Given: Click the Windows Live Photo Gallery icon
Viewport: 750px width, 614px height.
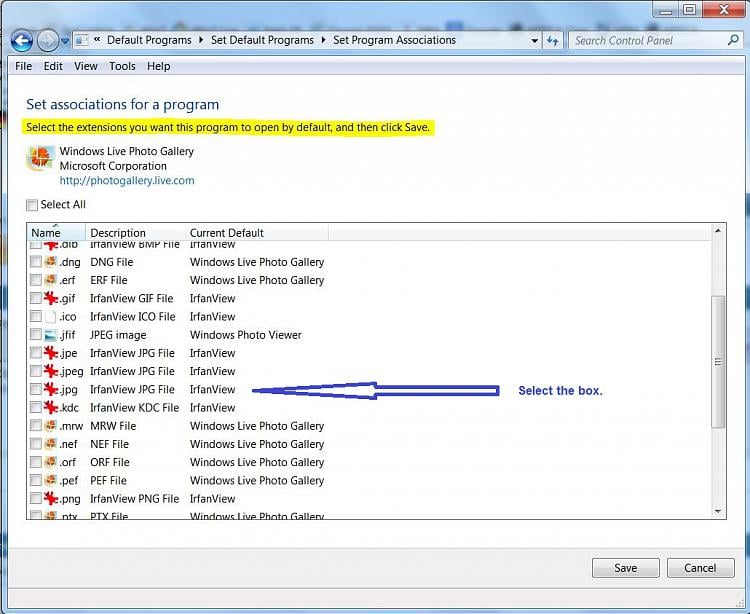Looking at the screenshot, I should [40, 158].
